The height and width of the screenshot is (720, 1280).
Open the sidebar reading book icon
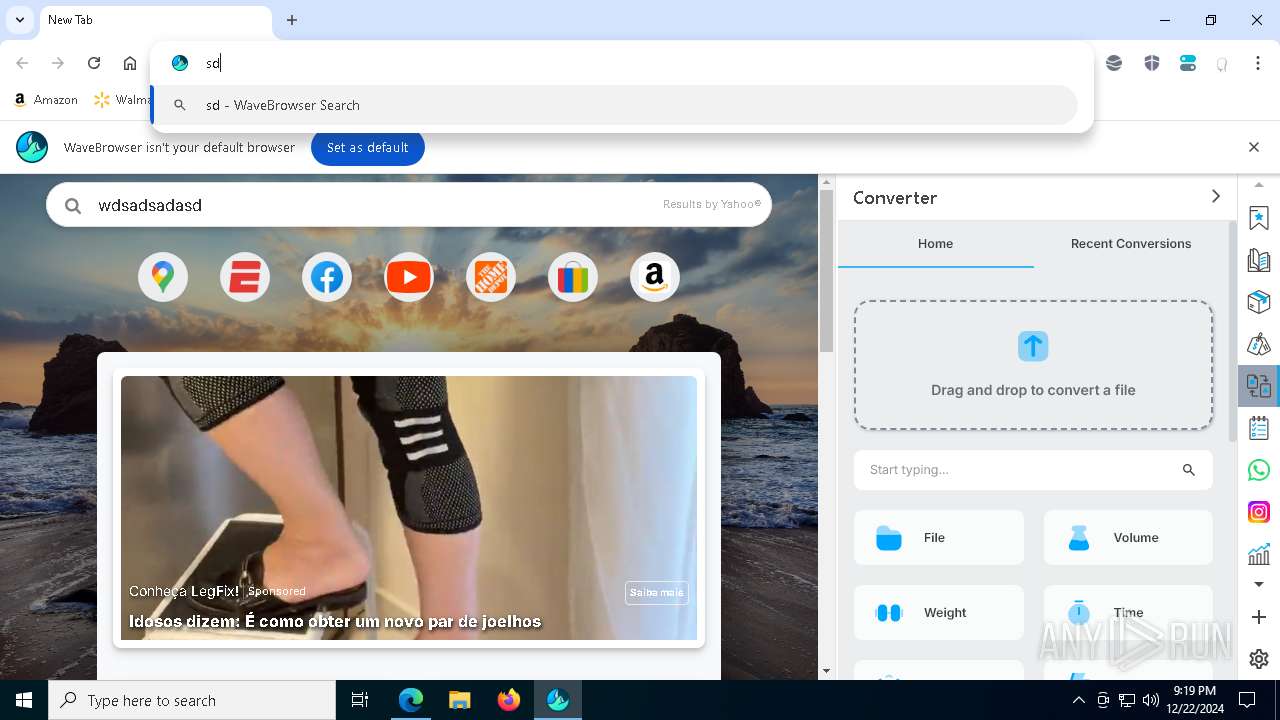1259,260
